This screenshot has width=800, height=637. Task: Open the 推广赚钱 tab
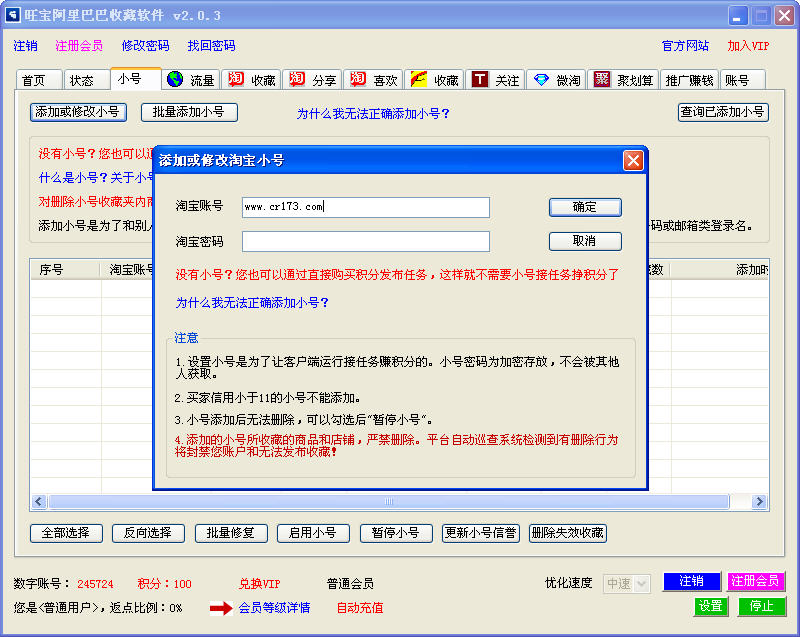tap(689, 80)
